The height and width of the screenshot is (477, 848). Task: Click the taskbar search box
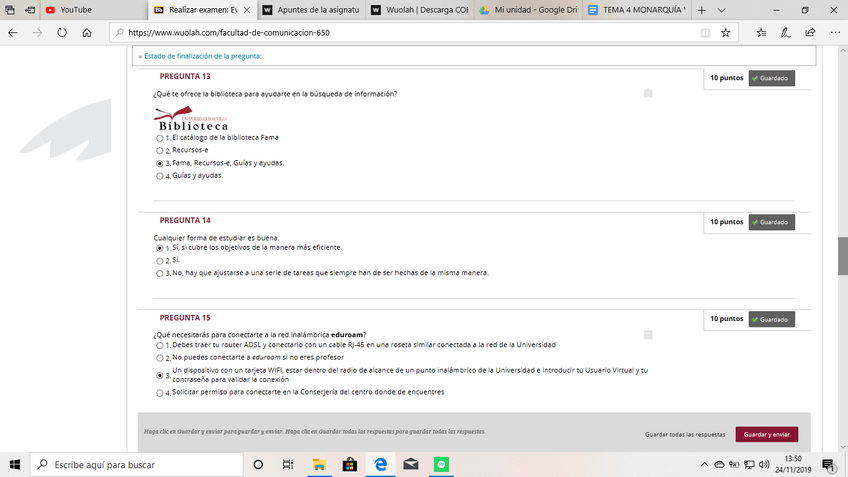[137, 465]
